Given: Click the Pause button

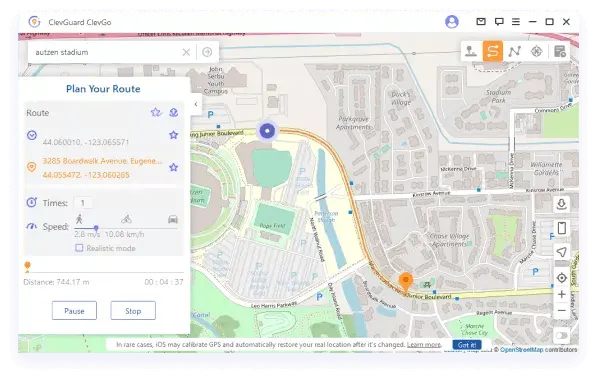Looking at the screenshot, I should point(74,311).
